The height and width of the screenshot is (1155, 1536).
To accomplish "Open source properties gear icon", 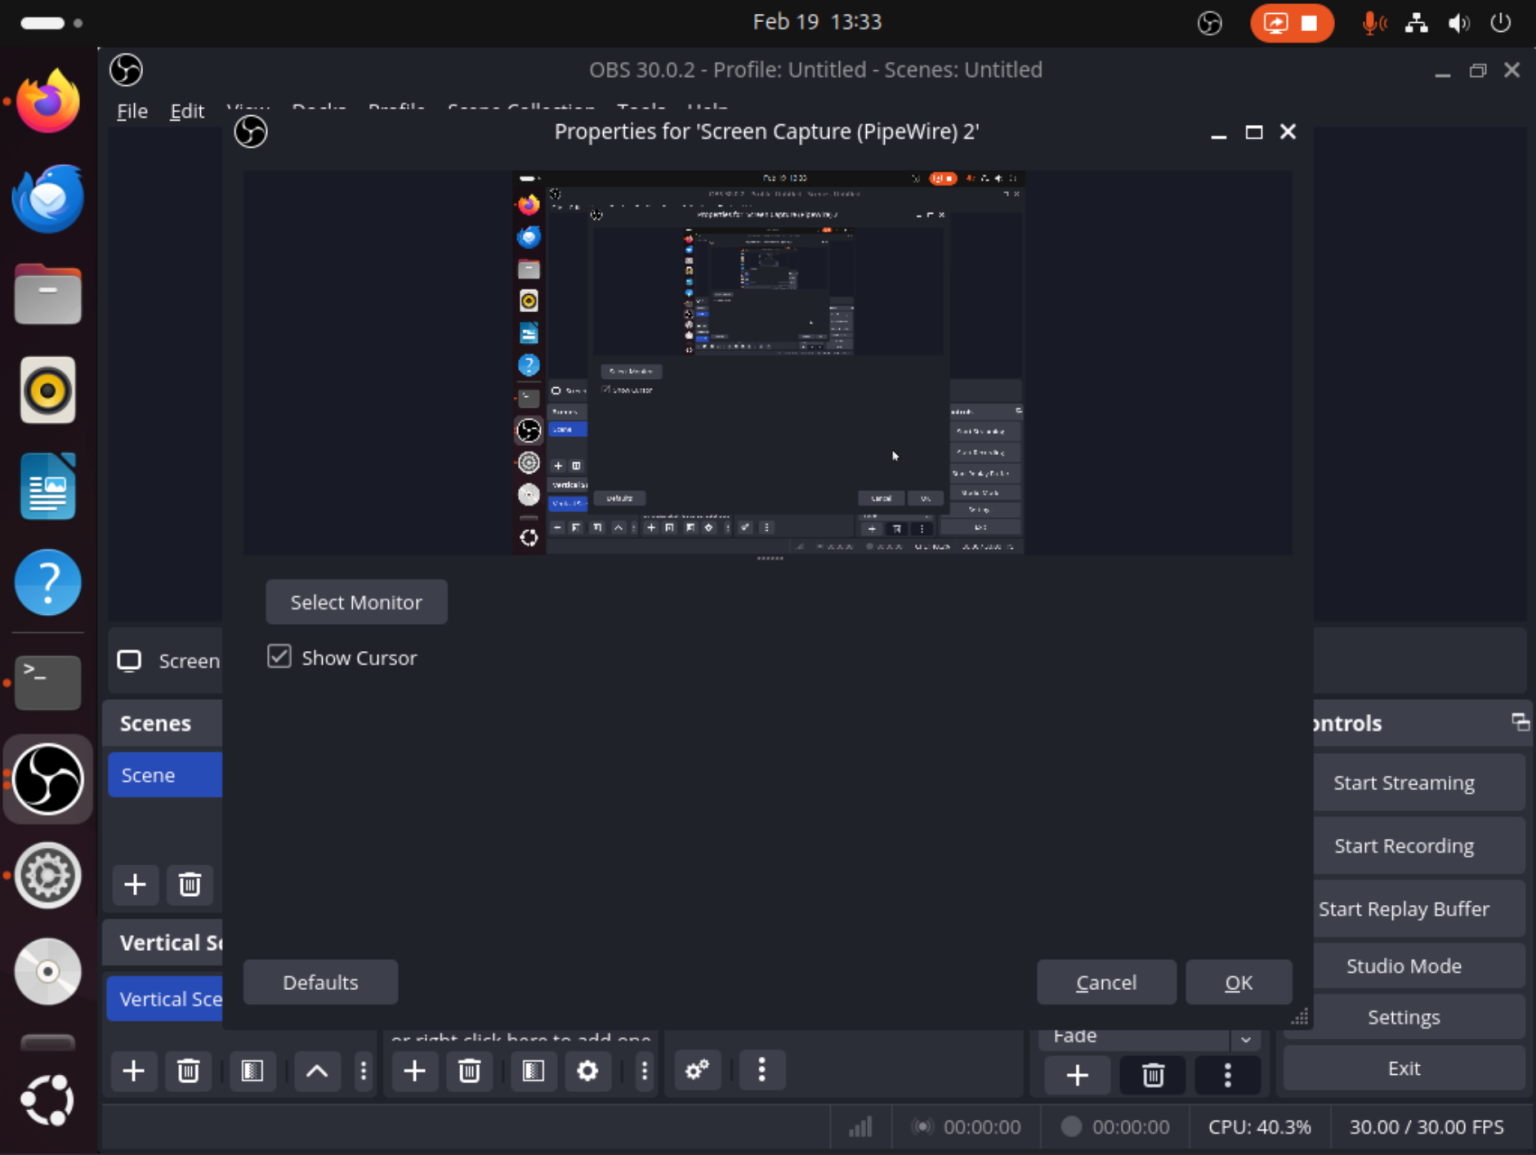I will (587, 1070).
